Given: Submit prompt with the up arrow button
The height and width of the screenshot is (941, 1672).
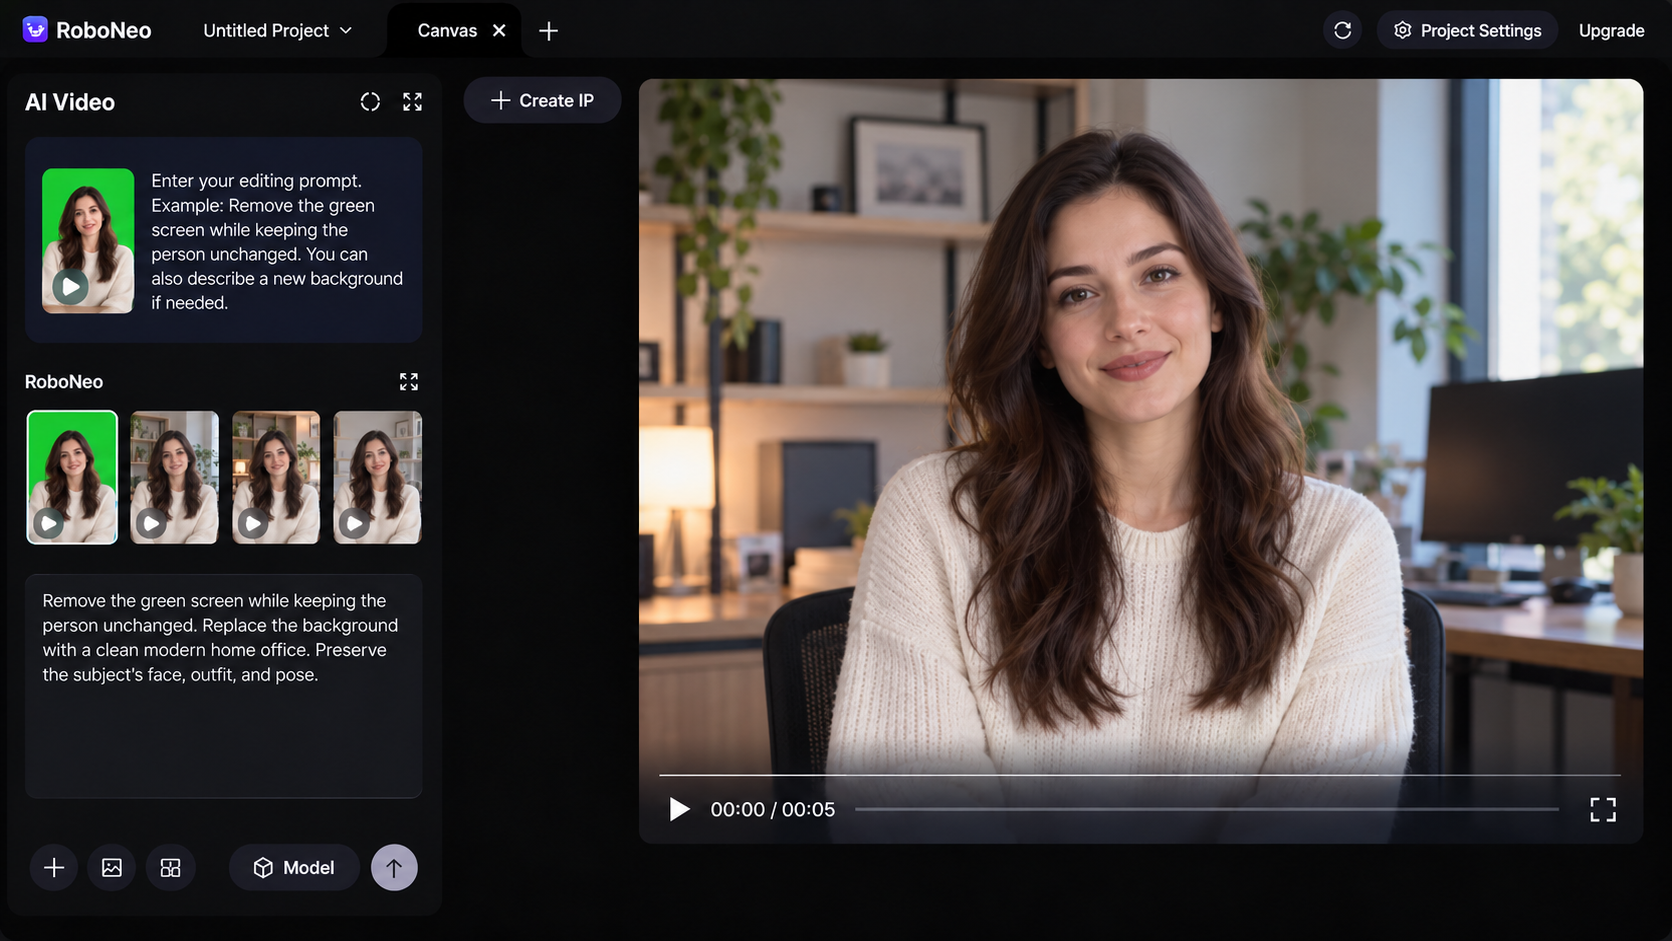Looking at the screenshot, I should point(394,868).
